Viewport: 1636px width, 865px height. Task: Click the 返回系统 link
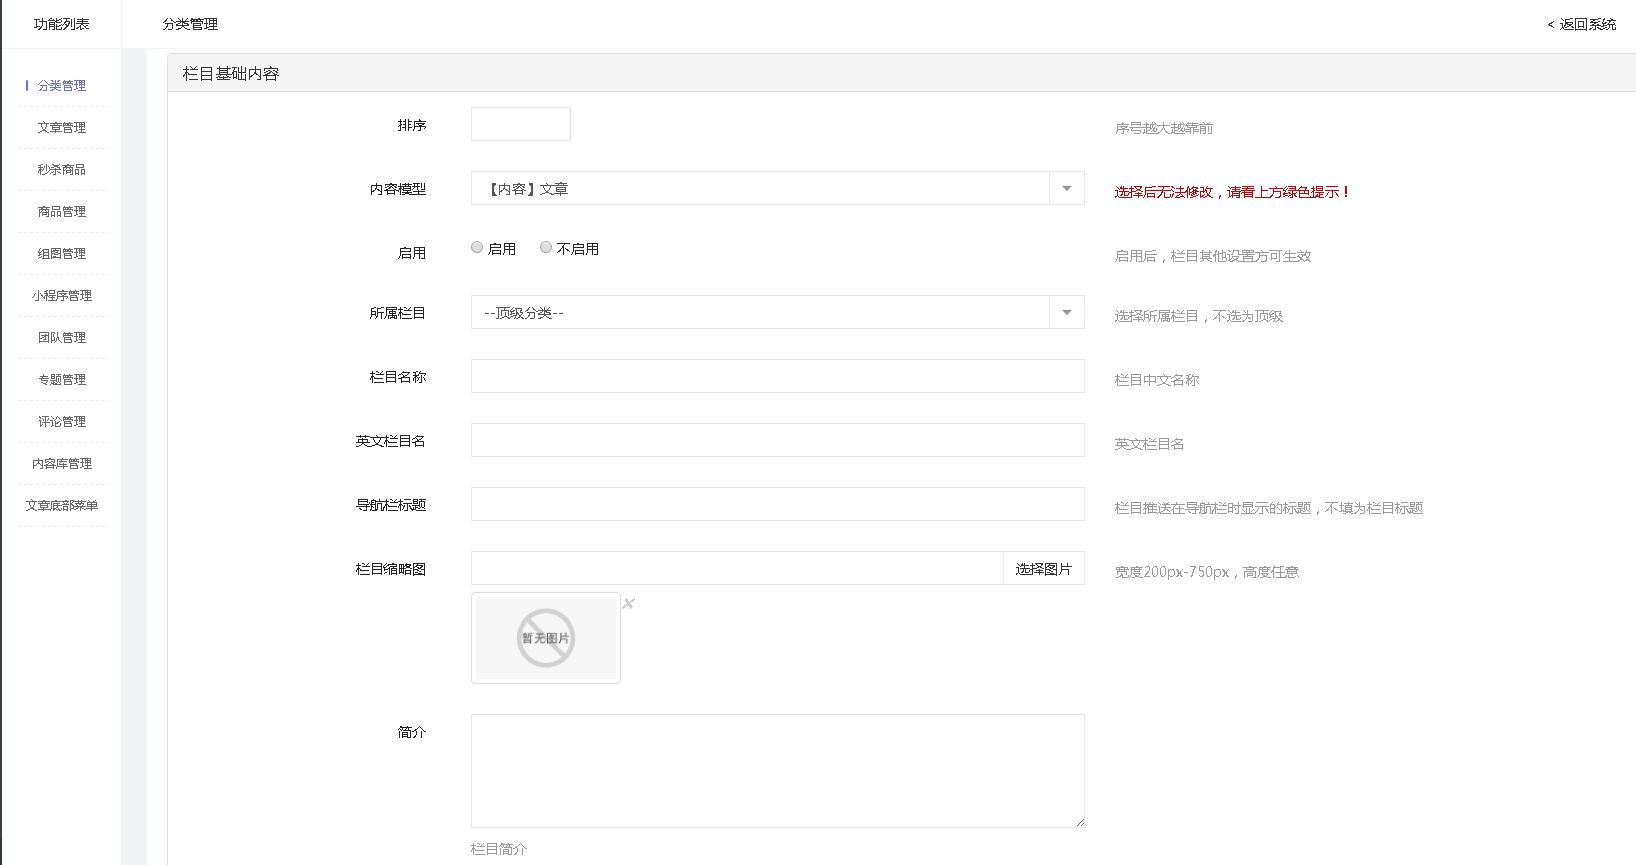(1582, 24)
